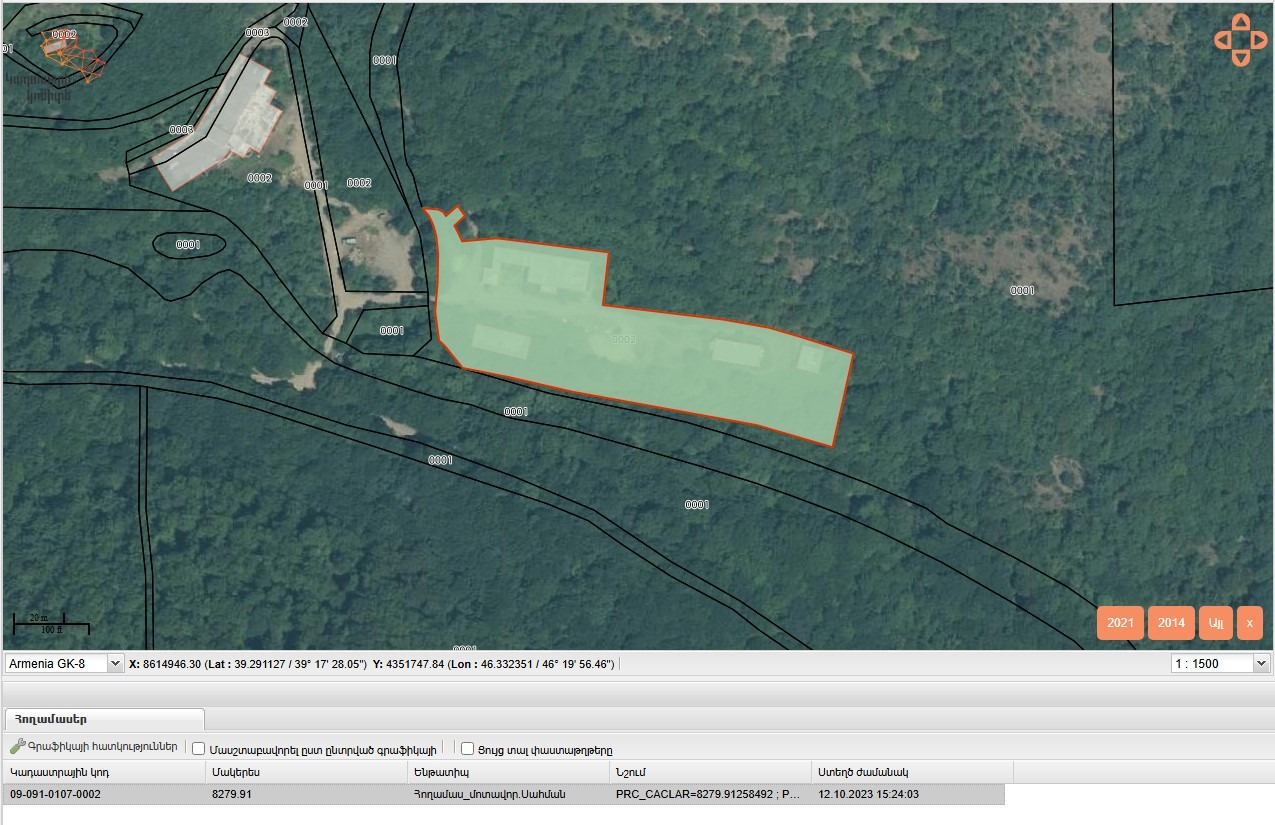The width and height of the screenshot is (1275, 825).
Task: Switch to 2014 satellite imagery
Action: (1171, 622)
